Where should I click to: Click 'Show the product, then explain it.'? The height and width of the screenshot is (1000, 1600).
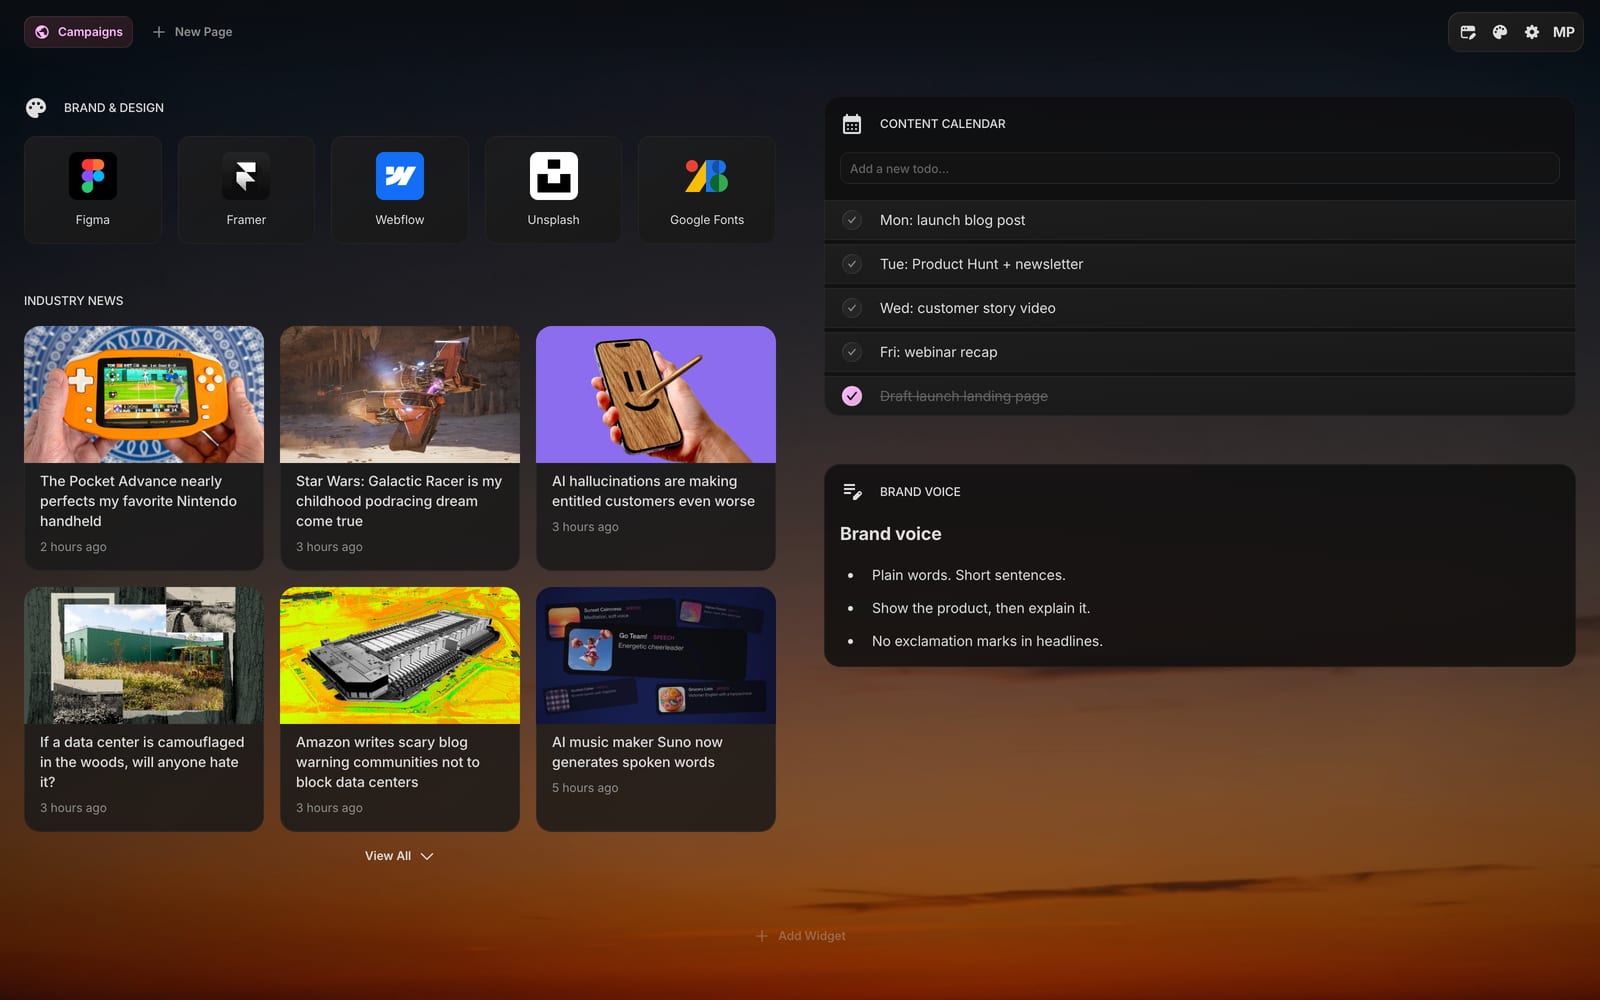click(981, 608)
